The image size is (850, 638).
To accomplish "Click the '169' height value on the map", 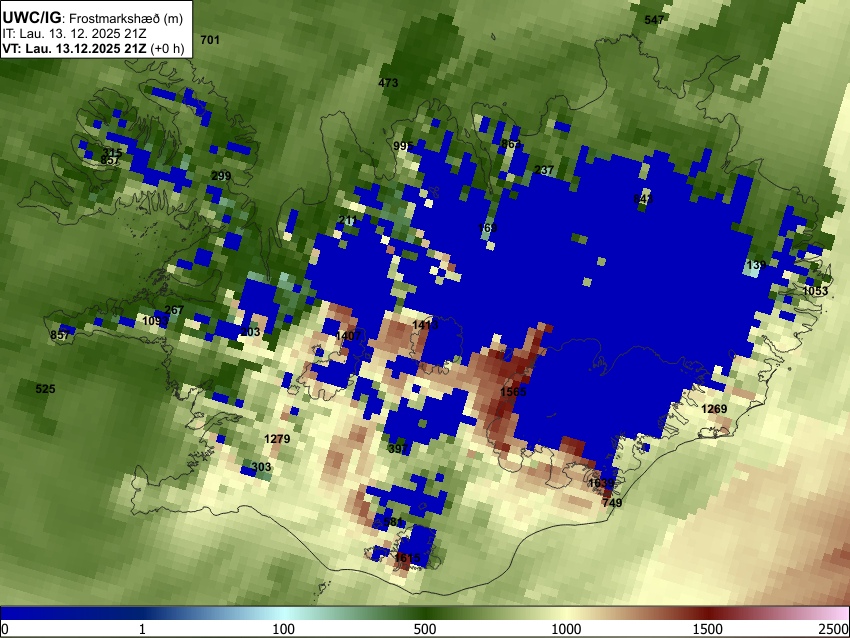I will click(x=487, y=228).
